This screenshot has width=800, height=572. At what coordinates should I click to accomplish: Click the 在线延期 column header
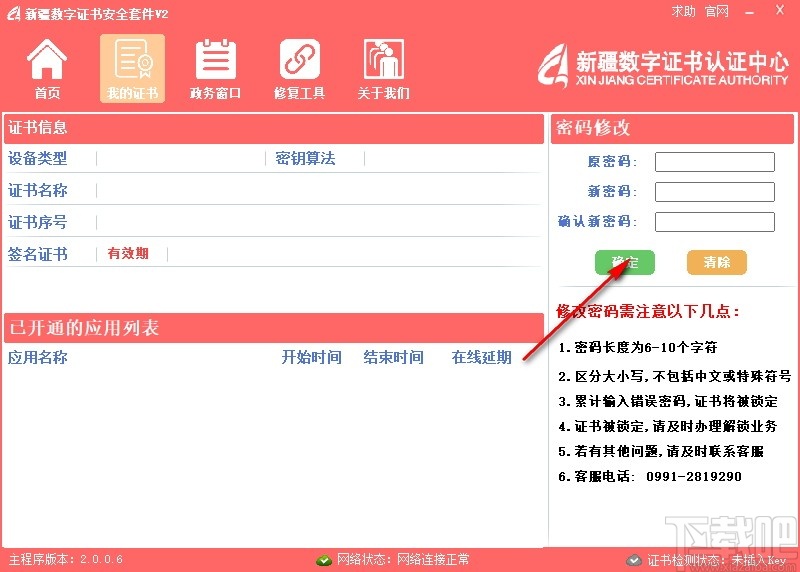tap(482, 357)
